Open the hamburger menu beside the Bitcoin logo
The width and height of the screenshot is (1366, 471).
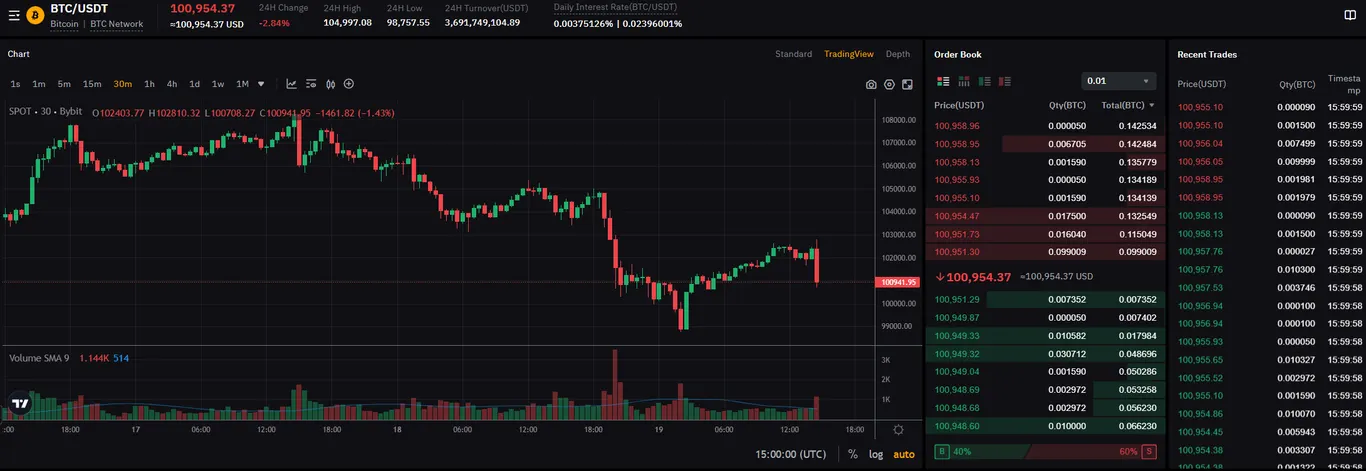pos(14,16)
